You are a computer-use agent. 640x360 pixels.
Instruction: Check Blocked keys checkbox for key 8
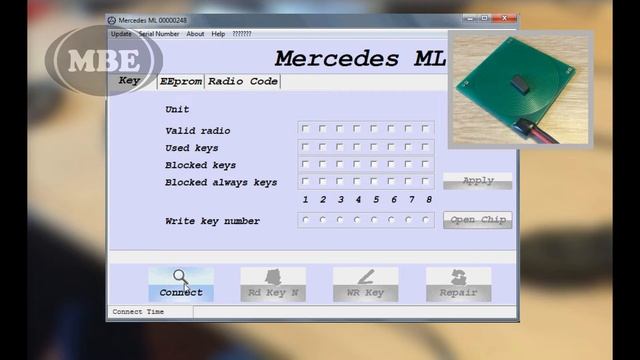425,164
